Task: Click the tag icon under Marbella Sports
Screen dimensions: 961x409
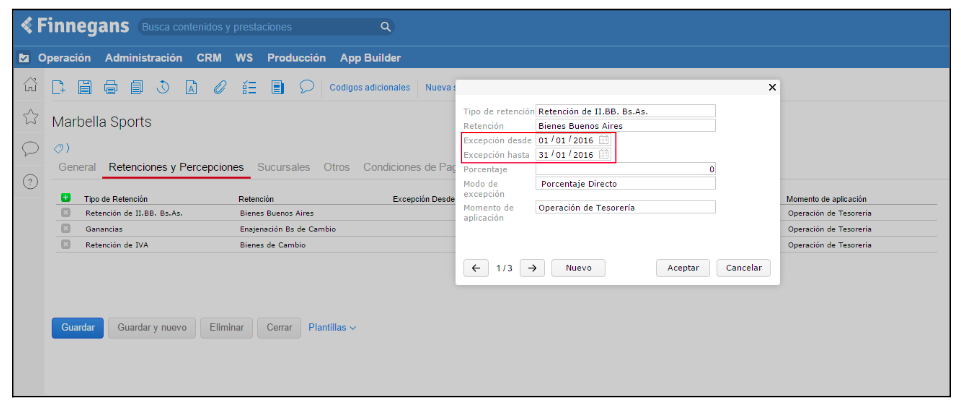Action: click(x=61, y=148)
